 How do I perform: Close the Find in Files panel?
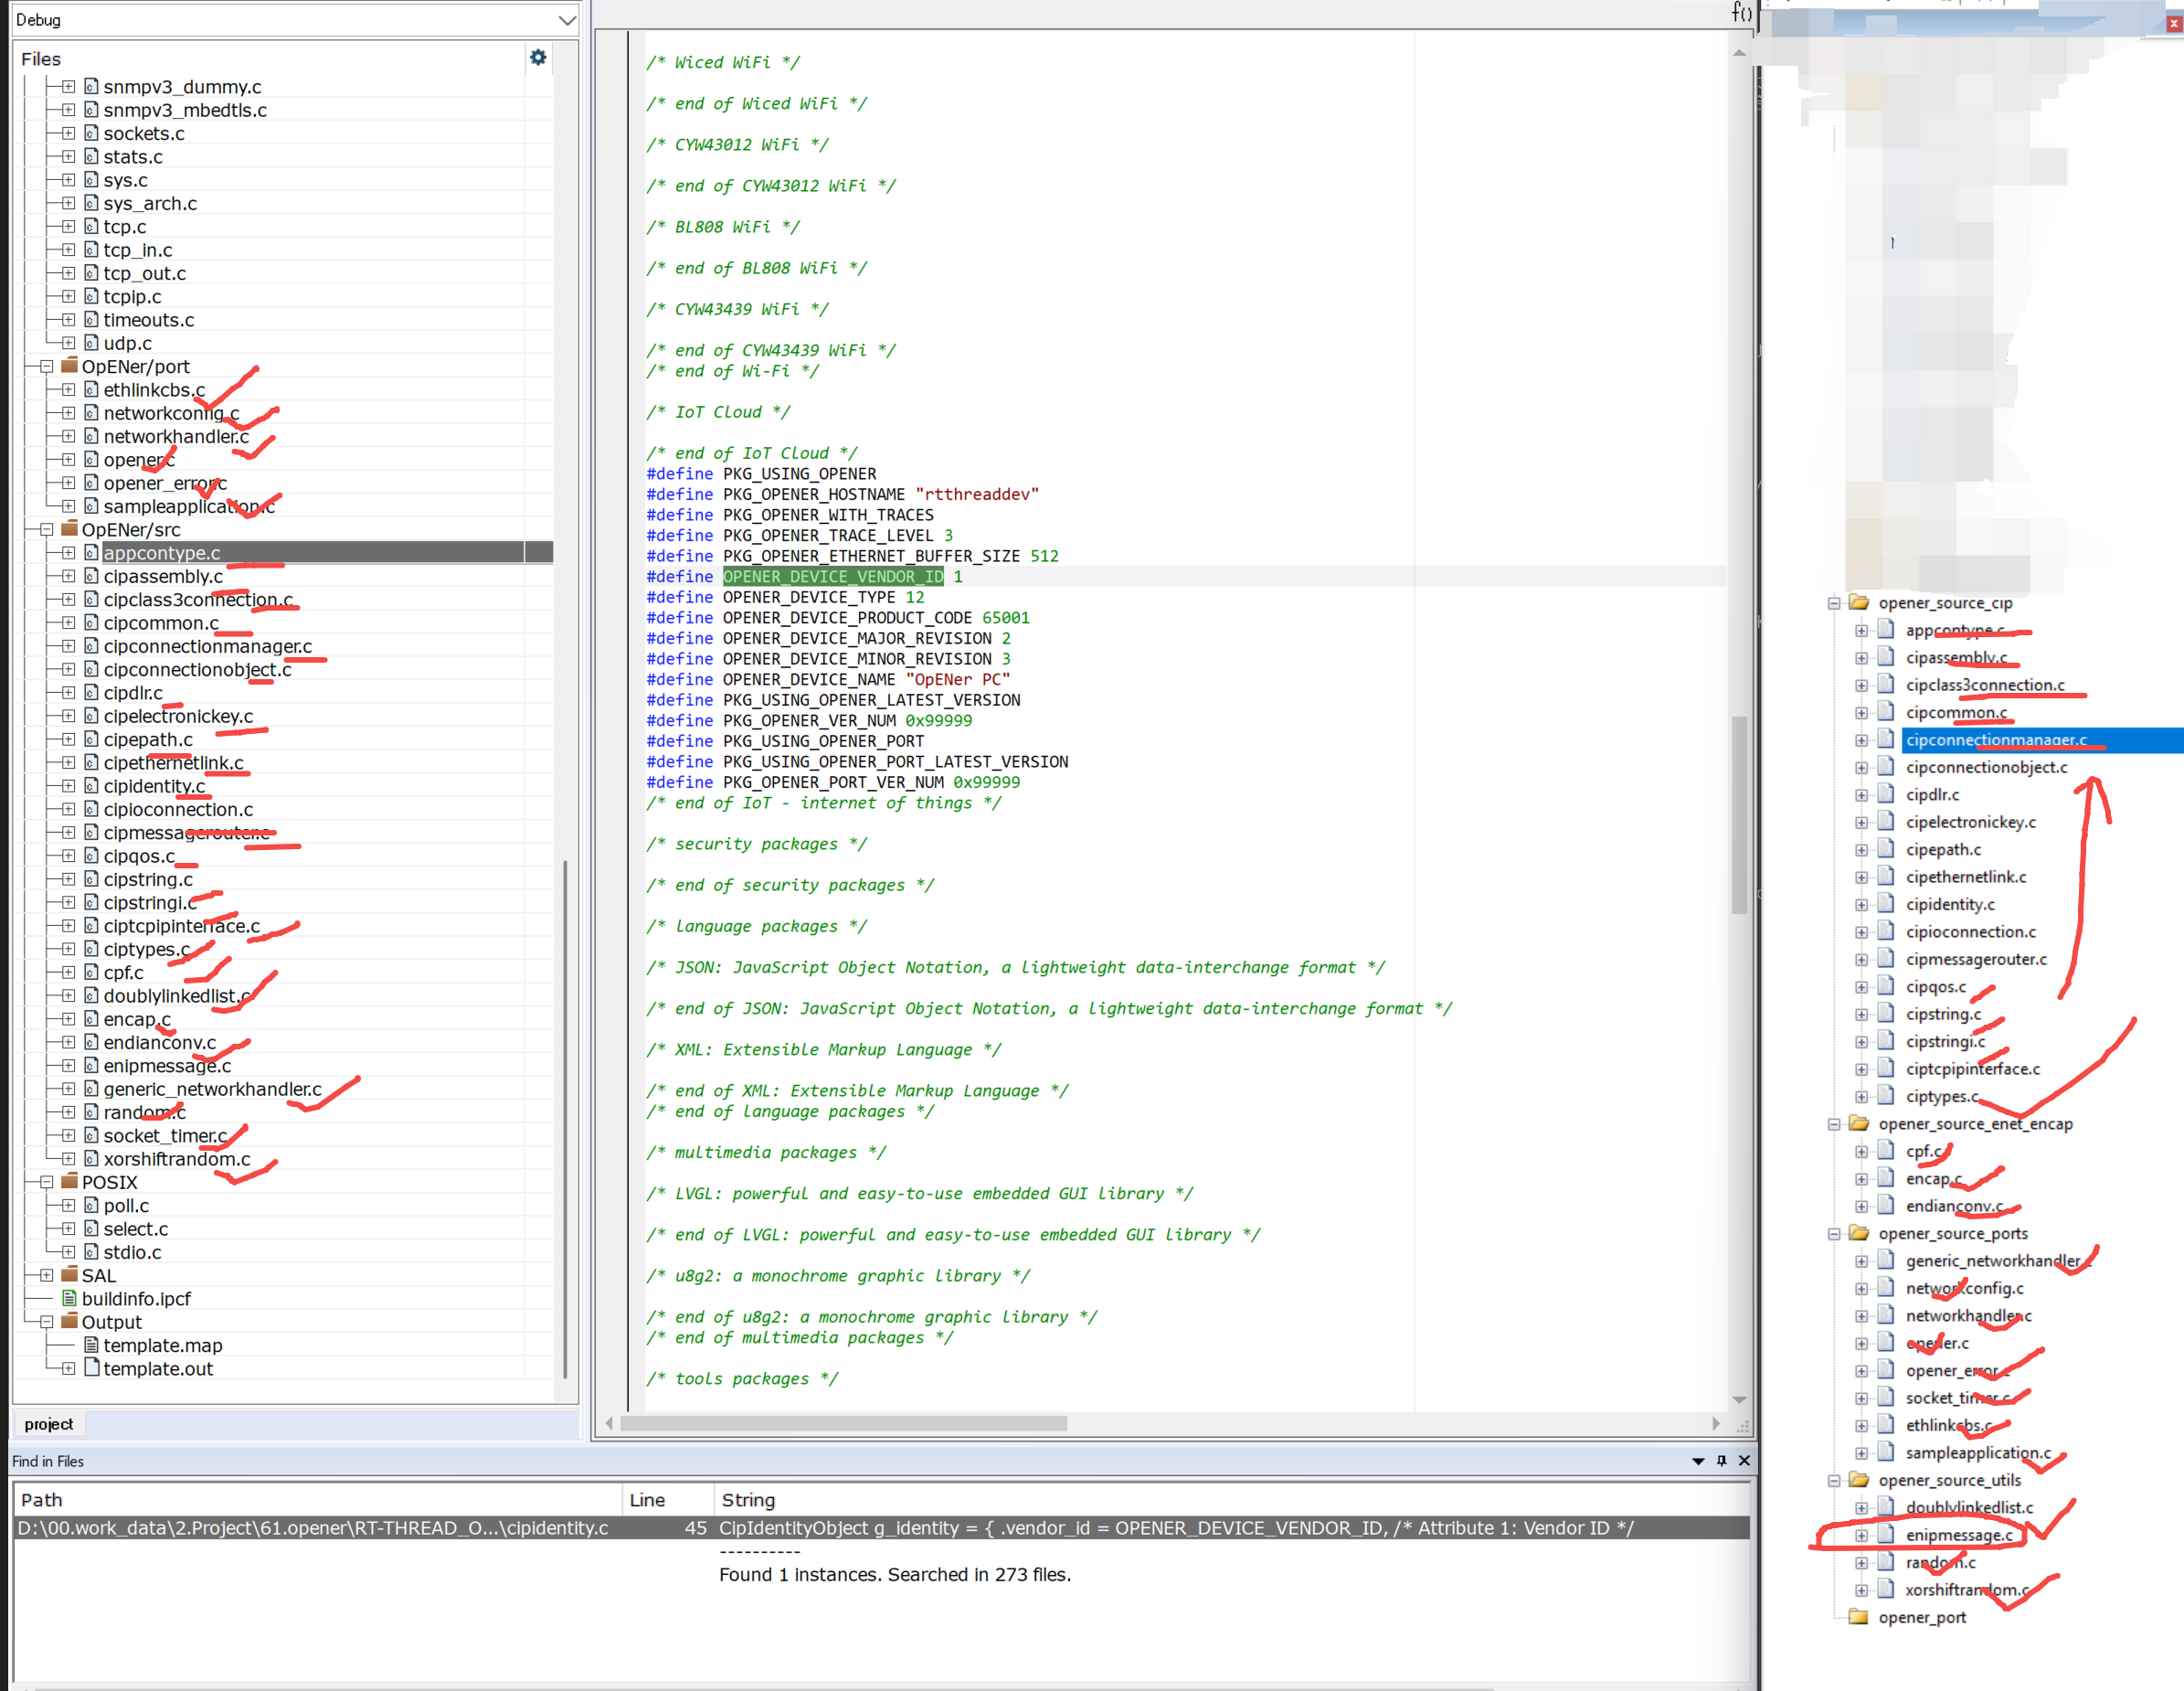(x=1744, y=1460)
